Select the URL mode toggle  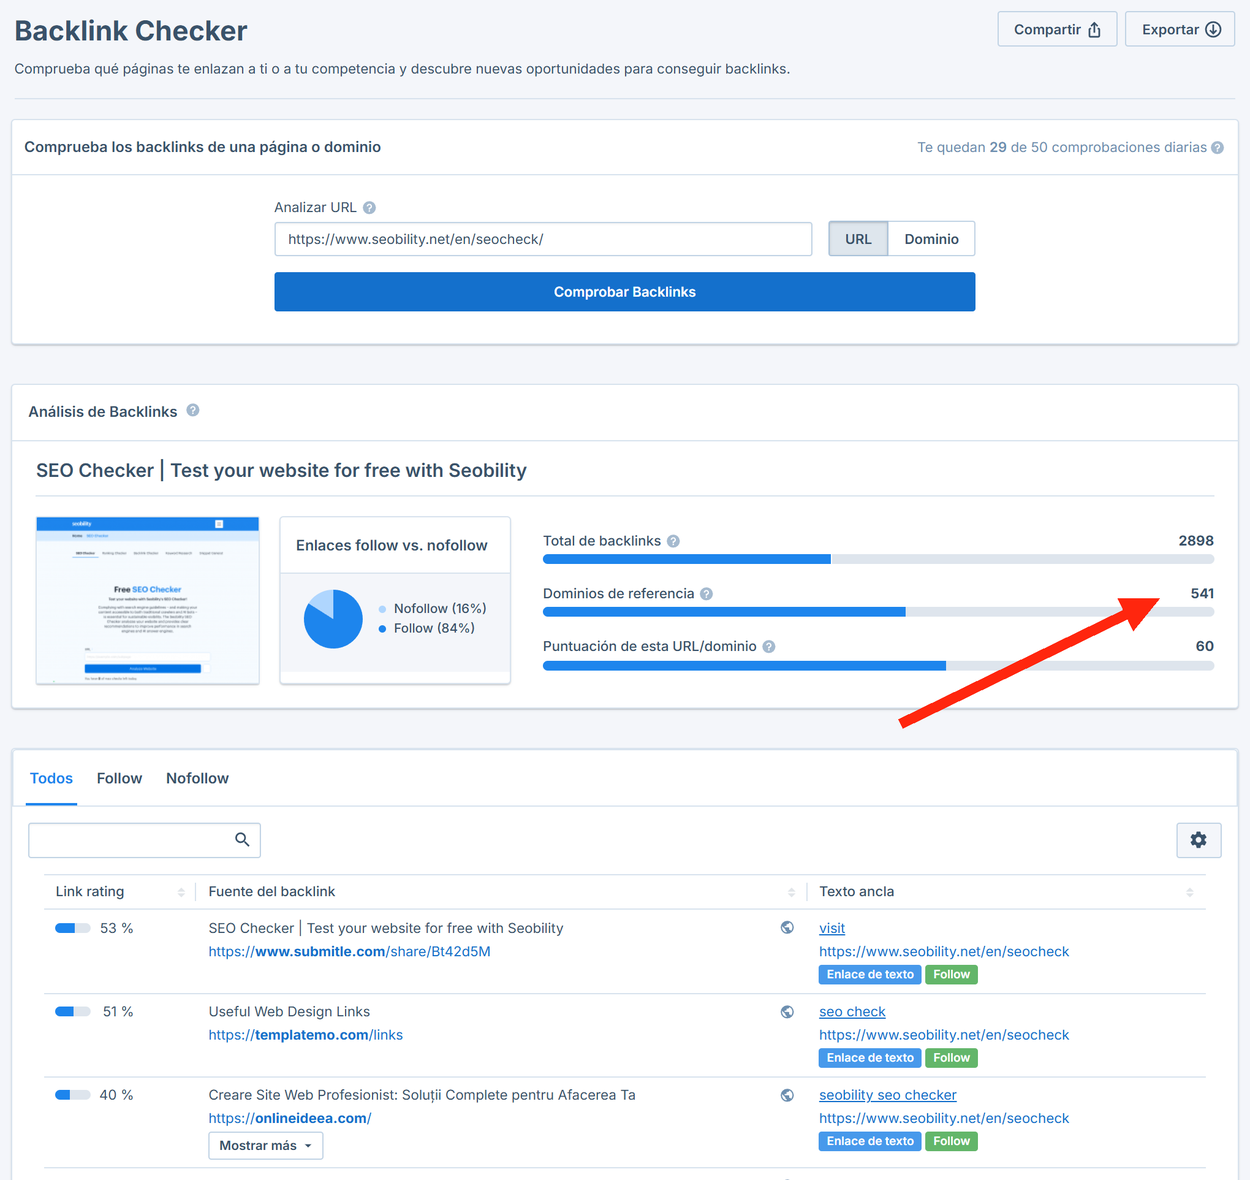pyautogui.click(x=858, y=239)
